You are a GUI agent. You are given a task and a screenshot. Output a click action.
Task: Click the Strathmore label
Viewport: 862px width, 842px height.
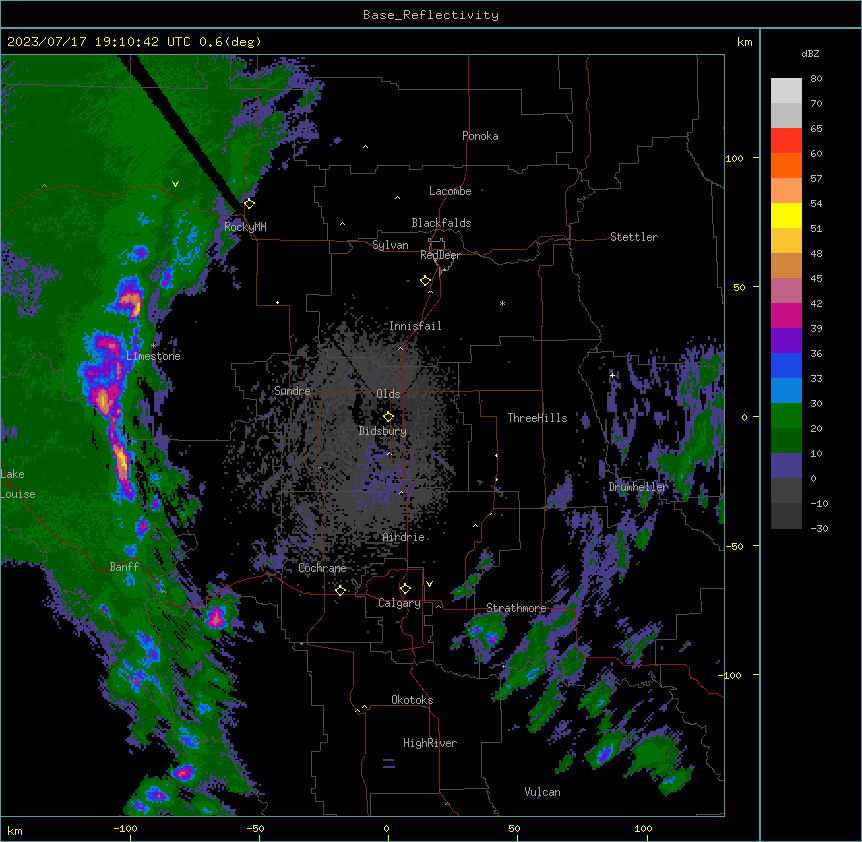click(516, 608)
